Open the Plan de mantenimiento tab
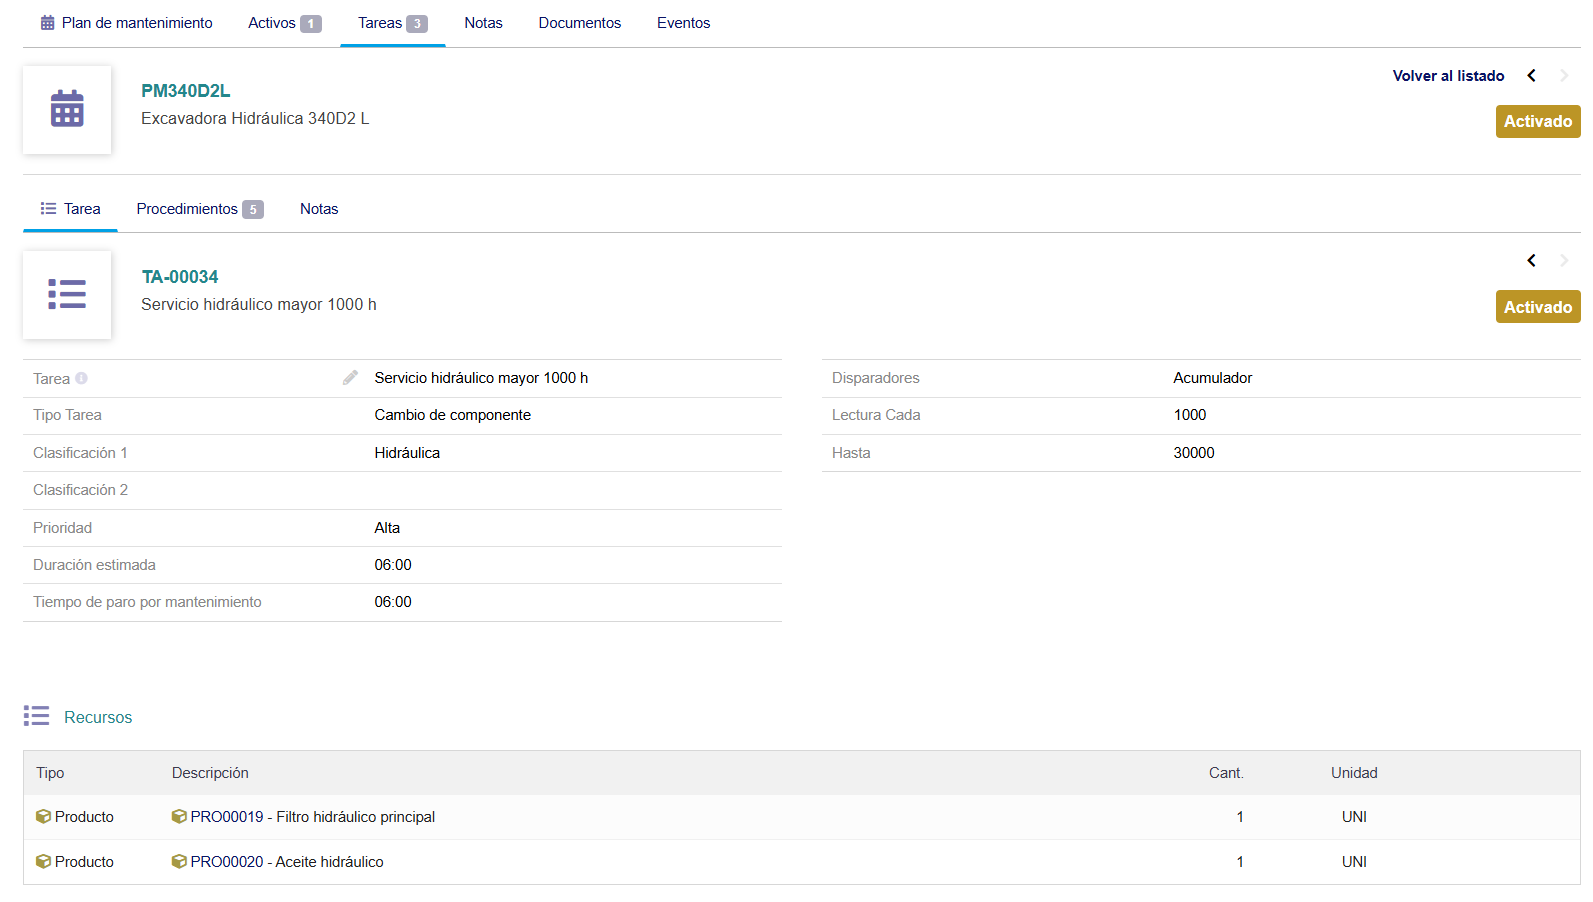The height and width of the screenshot is (902, 1593). pos(126,23)
